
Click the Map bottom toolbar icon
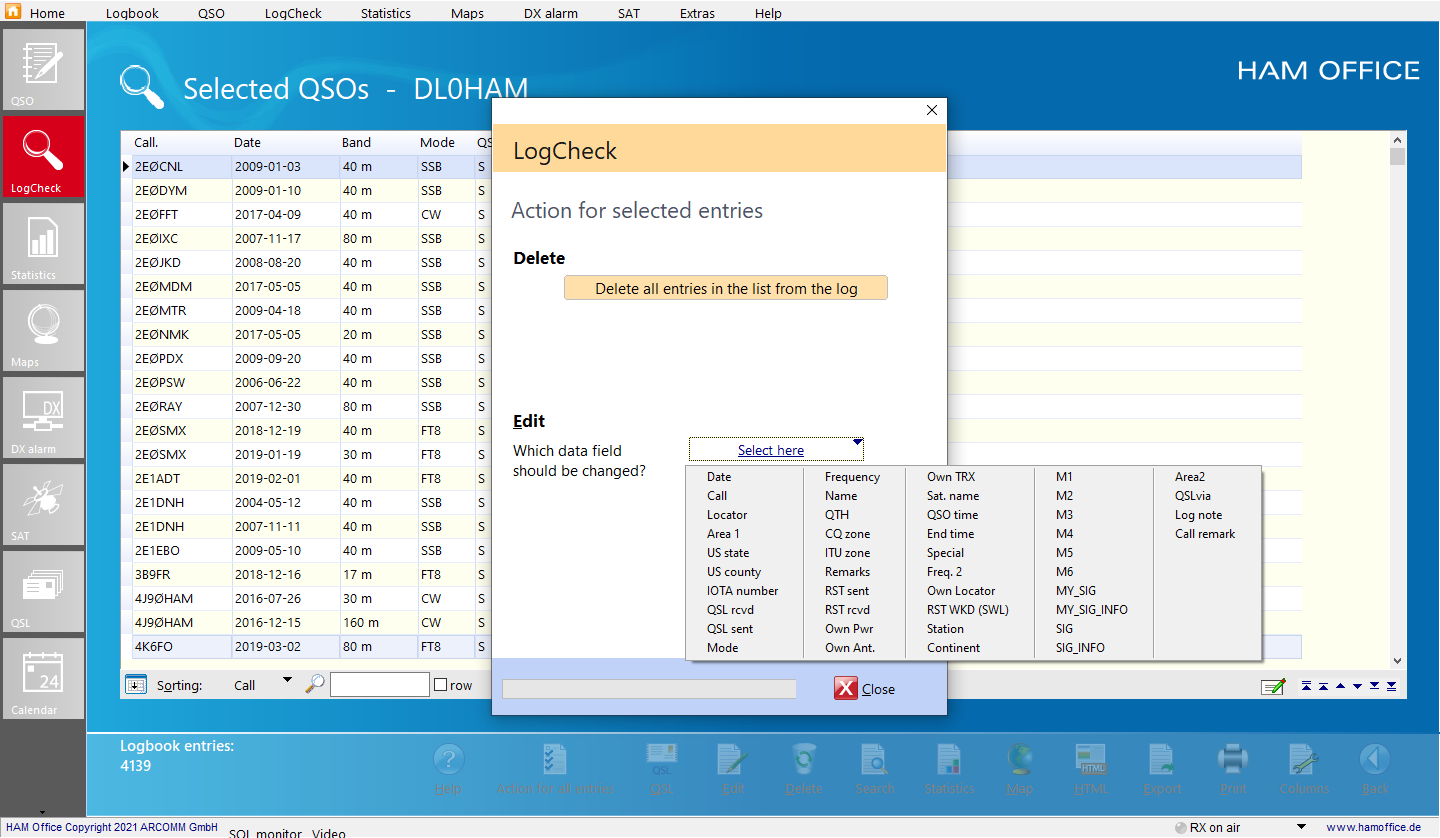click(1020, 768)
